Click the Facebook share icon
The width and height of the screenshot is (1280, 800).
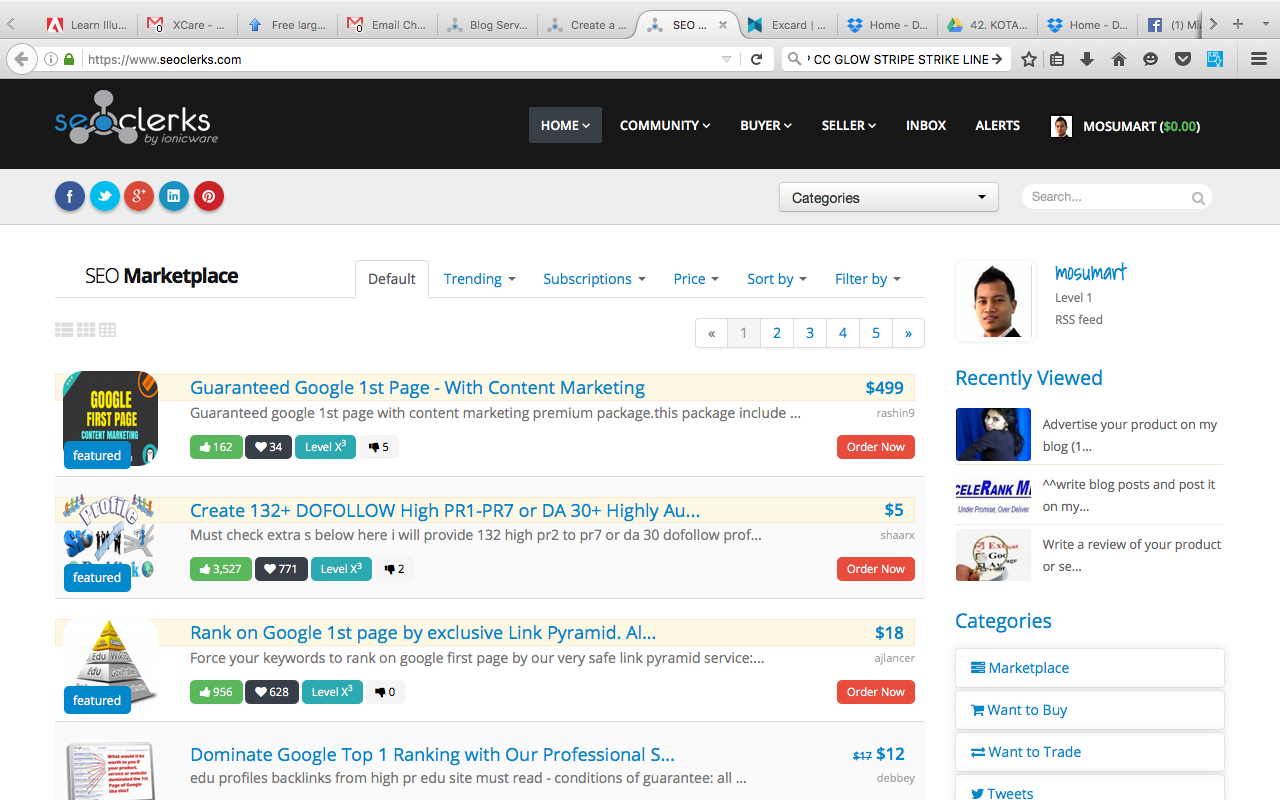click(69, 197)
